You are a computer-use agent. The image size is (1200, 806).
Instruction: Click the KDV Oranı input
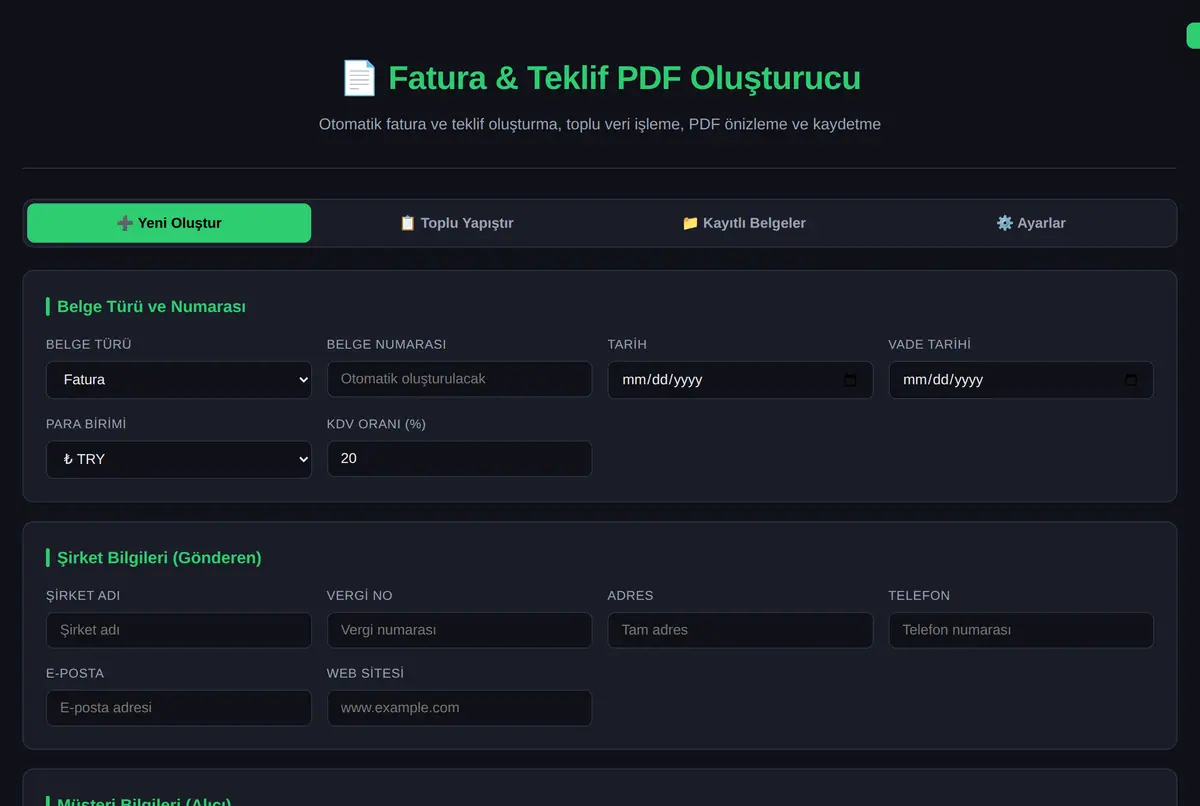click(460, 459)
